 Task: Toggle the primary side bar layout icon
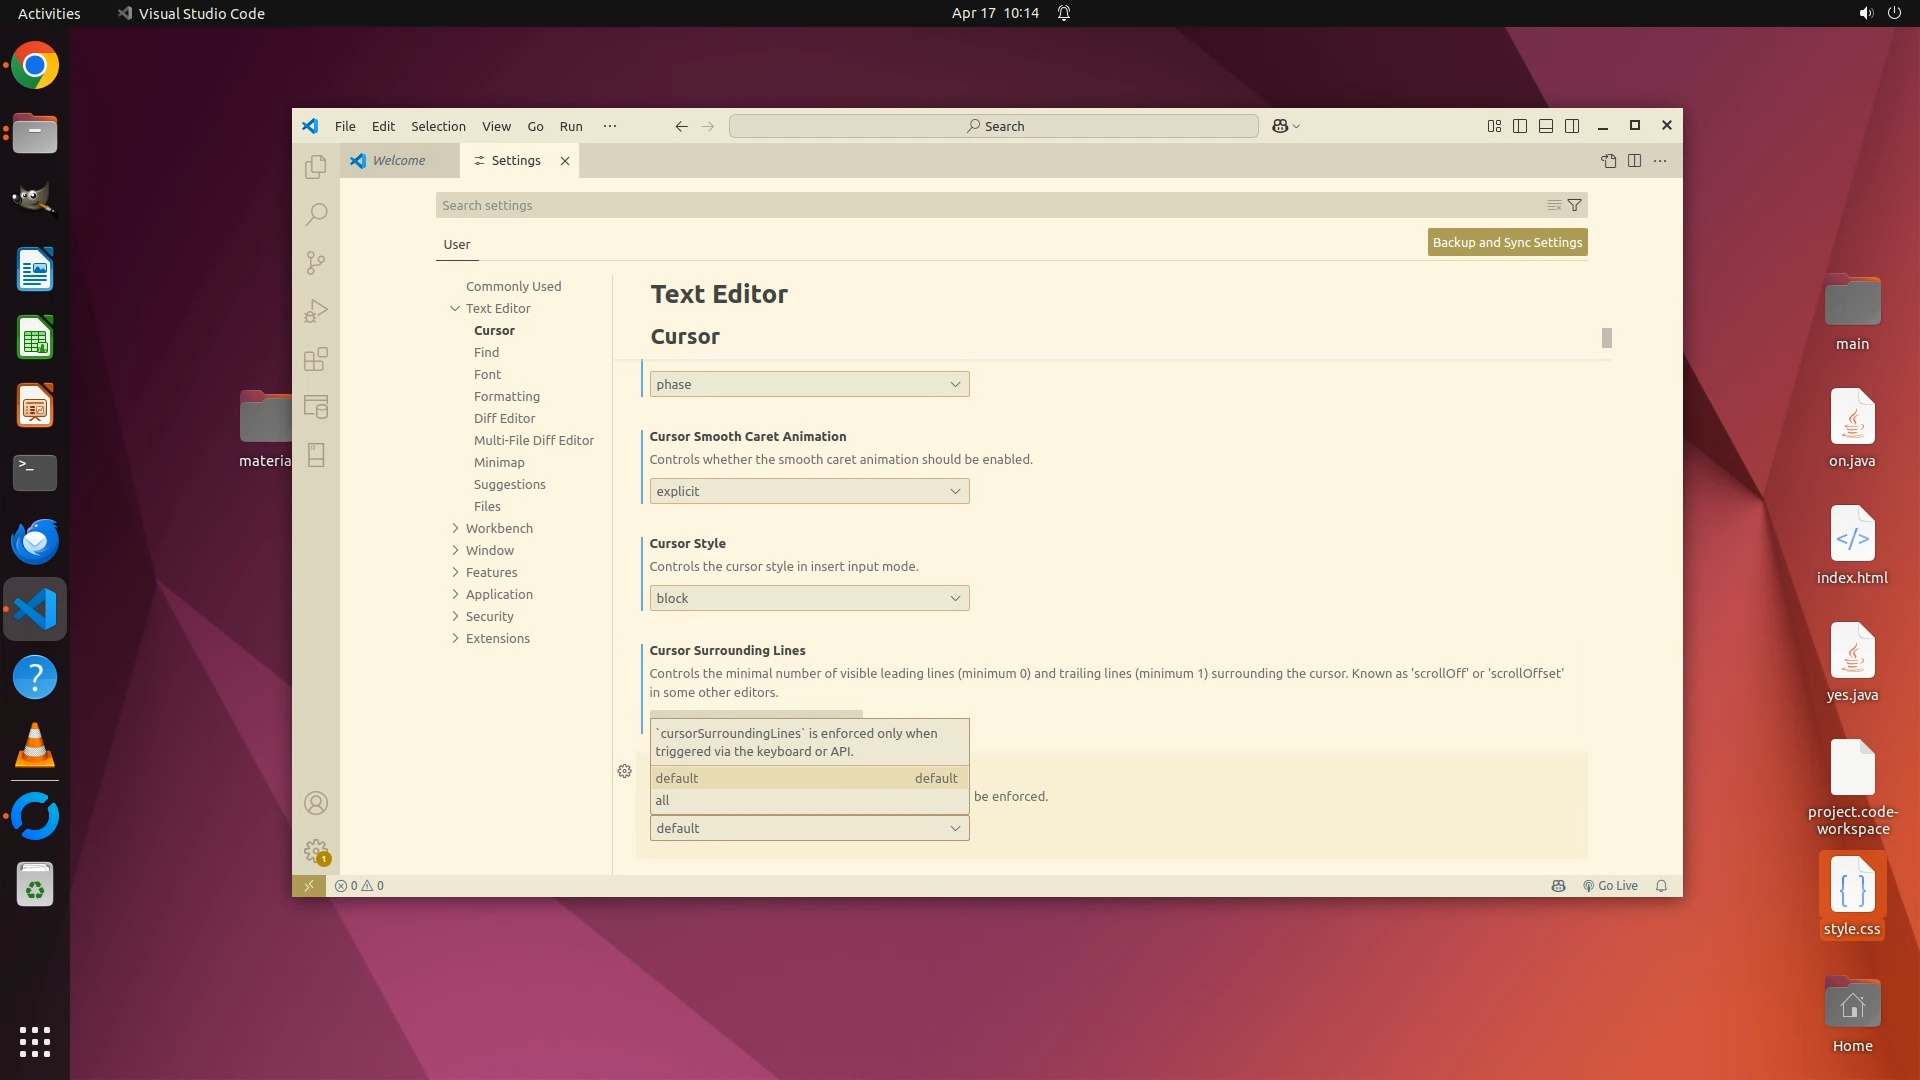point(1520,126)
